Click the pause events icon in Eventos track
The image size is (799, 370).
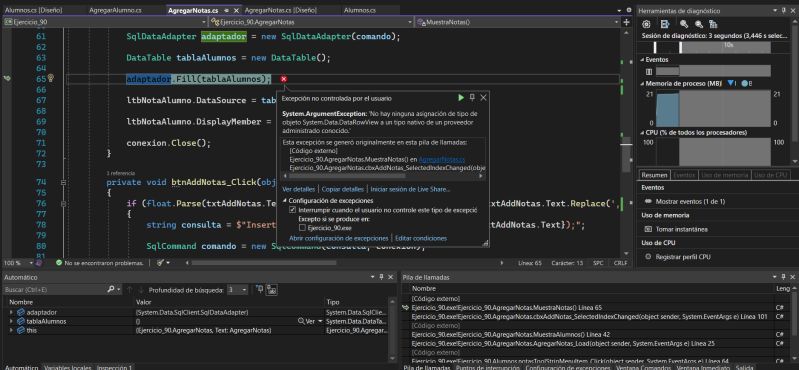click(649, 71)
